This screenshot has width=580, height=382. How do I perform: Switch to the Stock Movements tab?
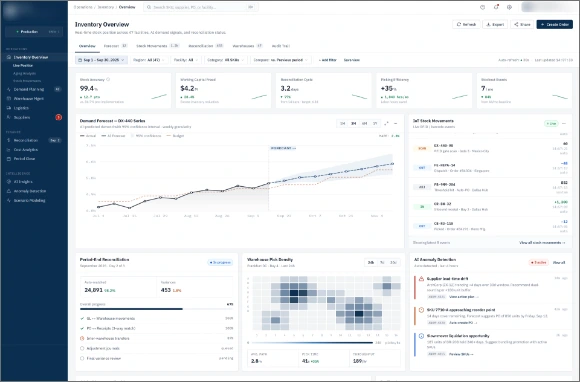(x=158, y=46)
